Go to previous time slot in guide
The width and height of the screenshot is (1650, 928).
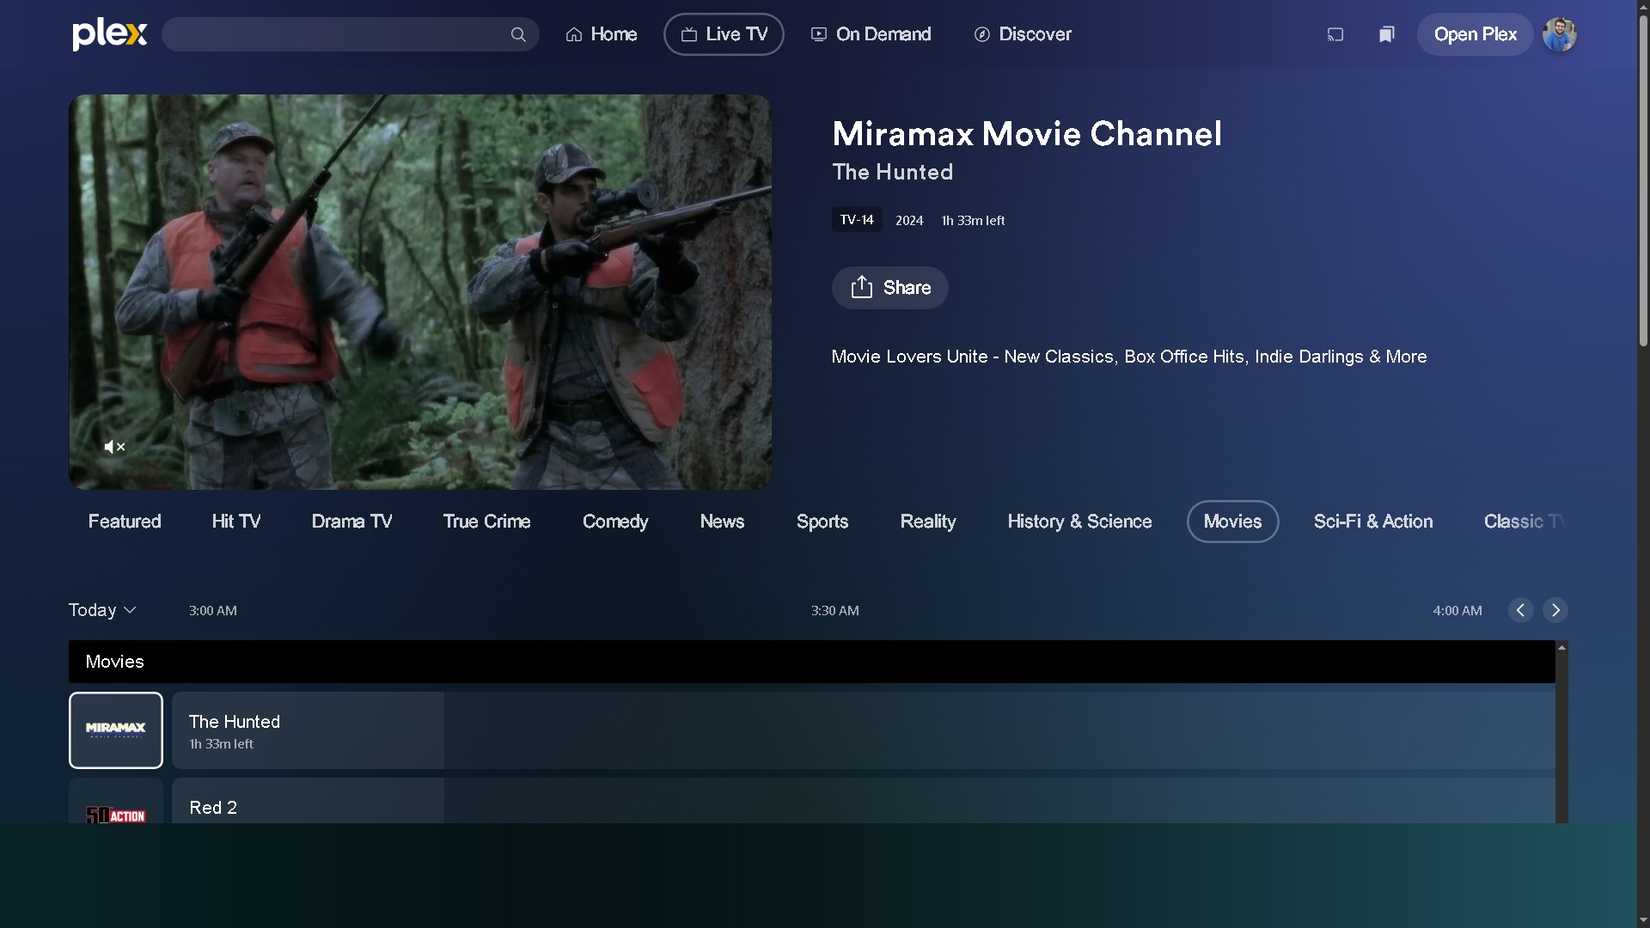[1520, 610]
